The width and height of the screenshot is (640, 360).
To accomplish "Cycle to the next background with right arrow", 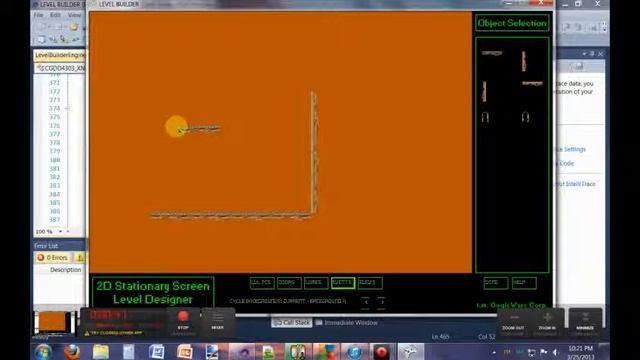I will pos(381,302).
